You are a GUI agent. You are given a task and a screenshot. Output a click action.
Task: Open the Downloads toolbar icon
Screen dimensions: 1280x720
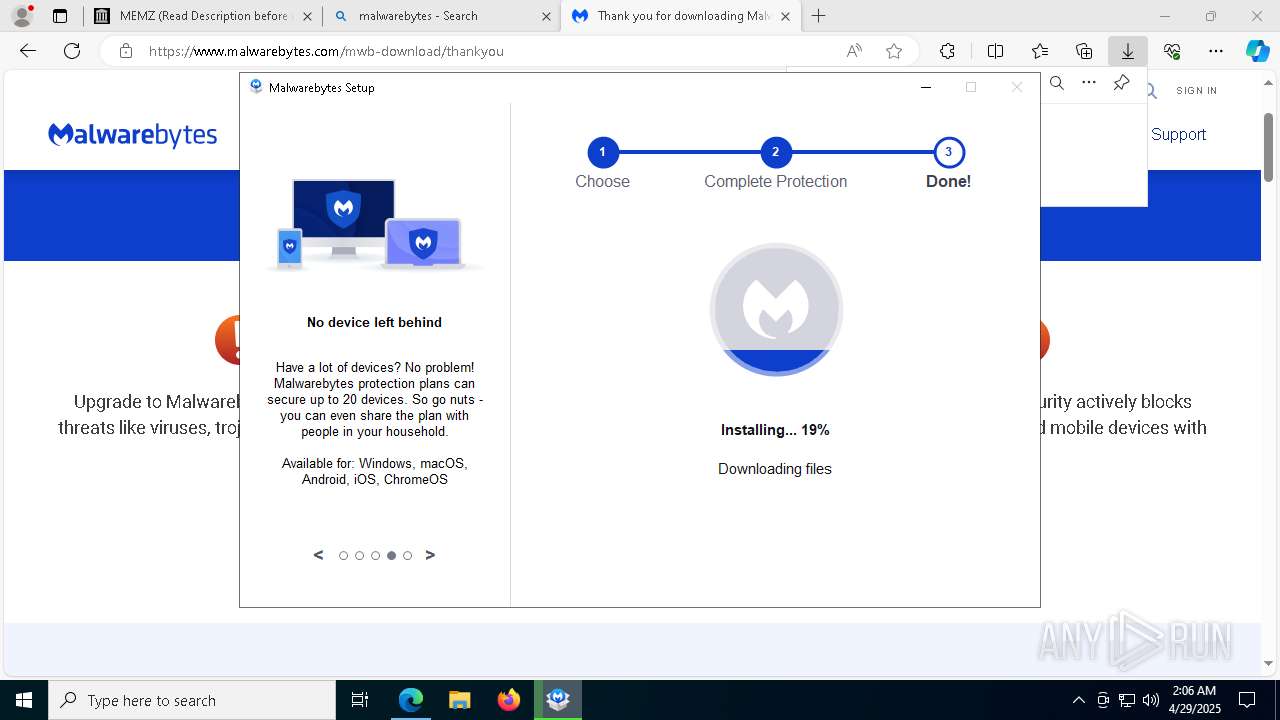1128,51
